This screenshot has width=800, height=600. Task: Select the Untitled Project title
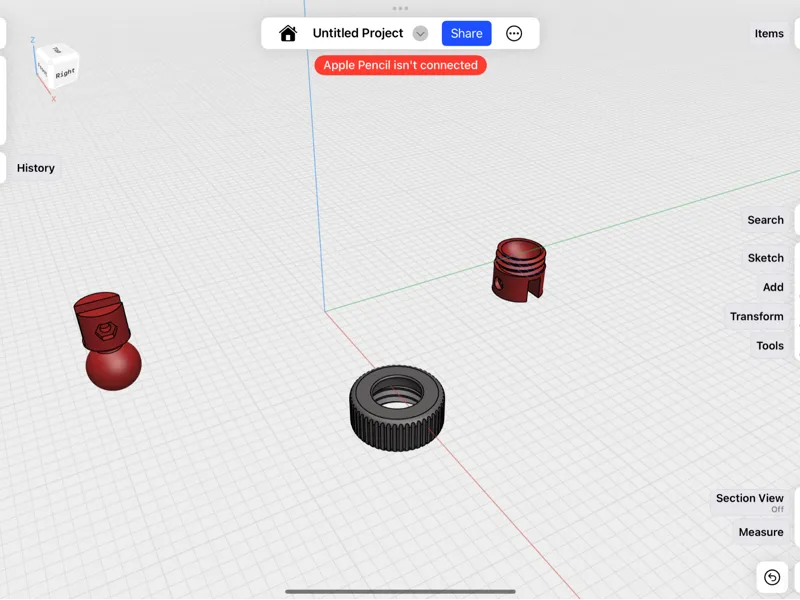pos(358,33)
